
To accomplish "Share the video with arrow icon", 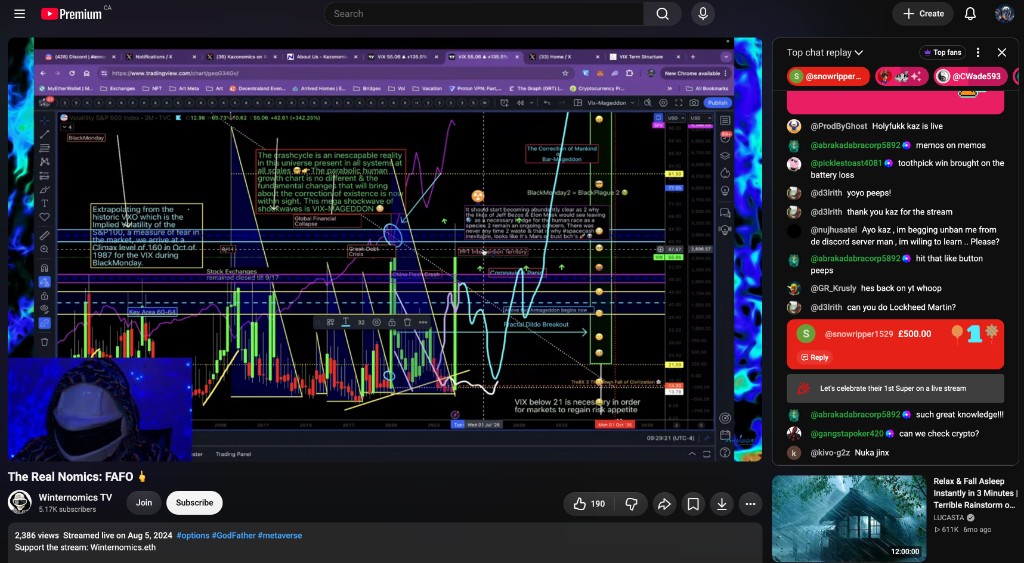I will point(664,504).
